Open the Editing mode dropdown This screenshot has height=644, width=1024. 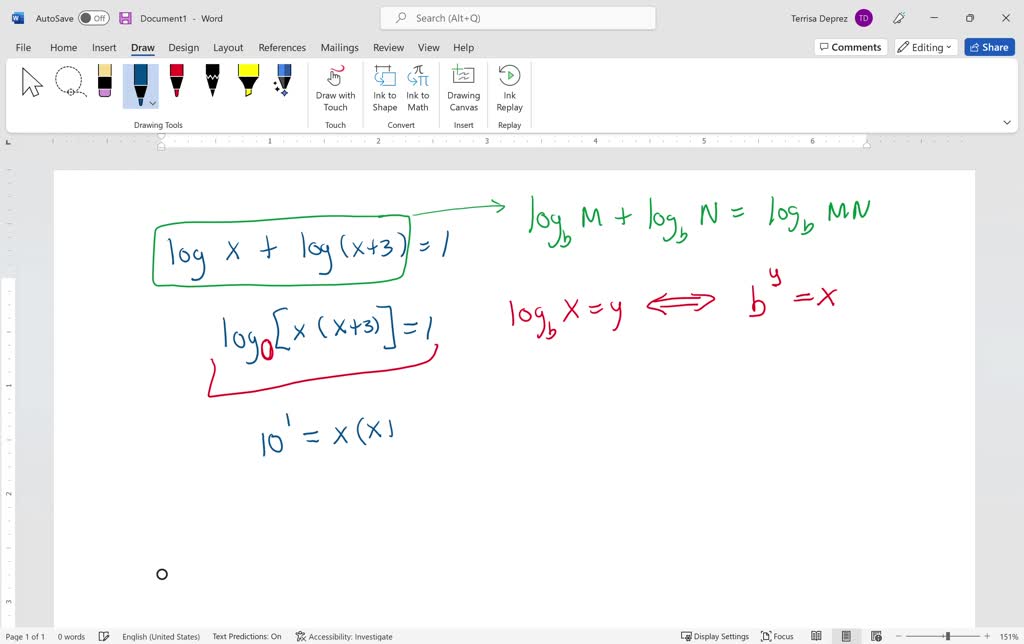coord(923,47)
